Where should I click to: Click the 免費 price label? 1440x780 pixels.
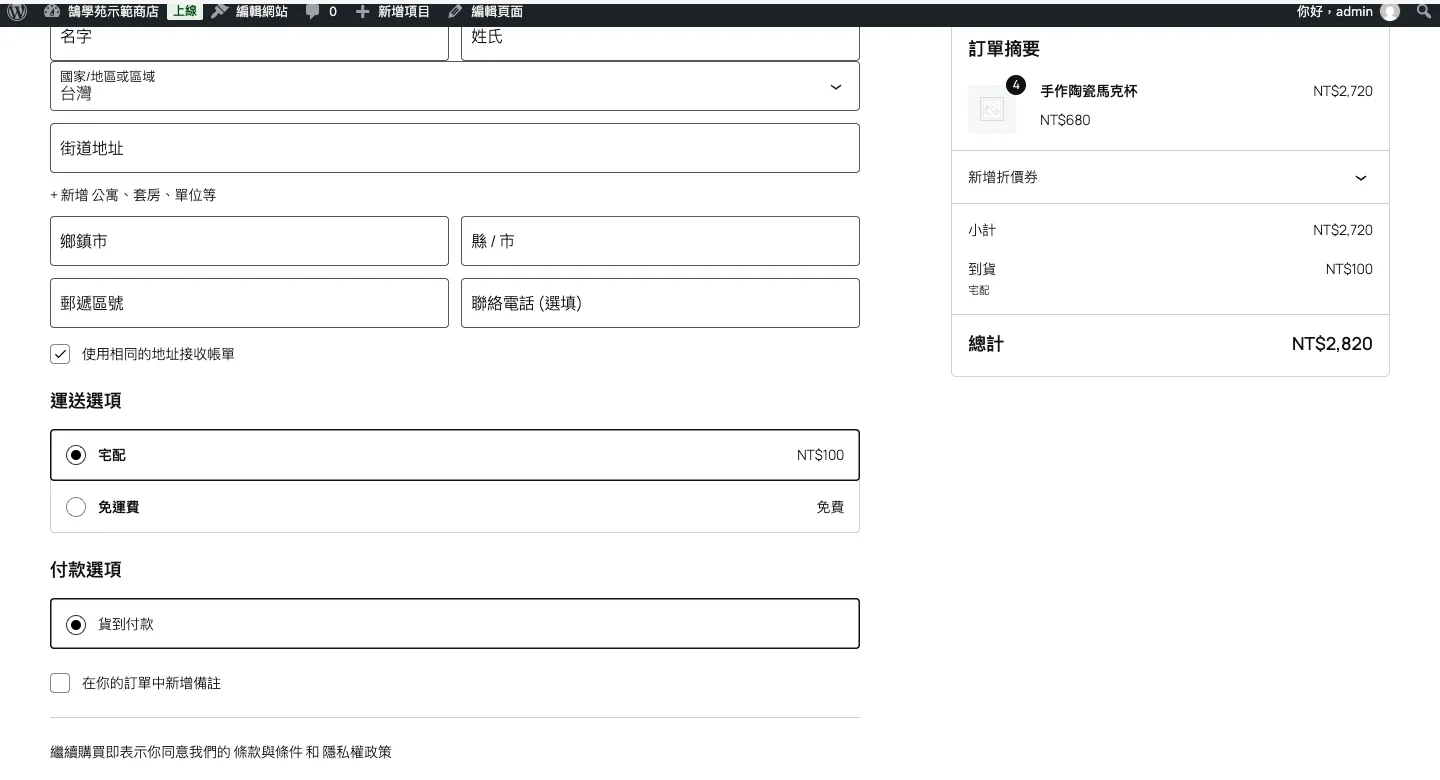click(830, 507)
